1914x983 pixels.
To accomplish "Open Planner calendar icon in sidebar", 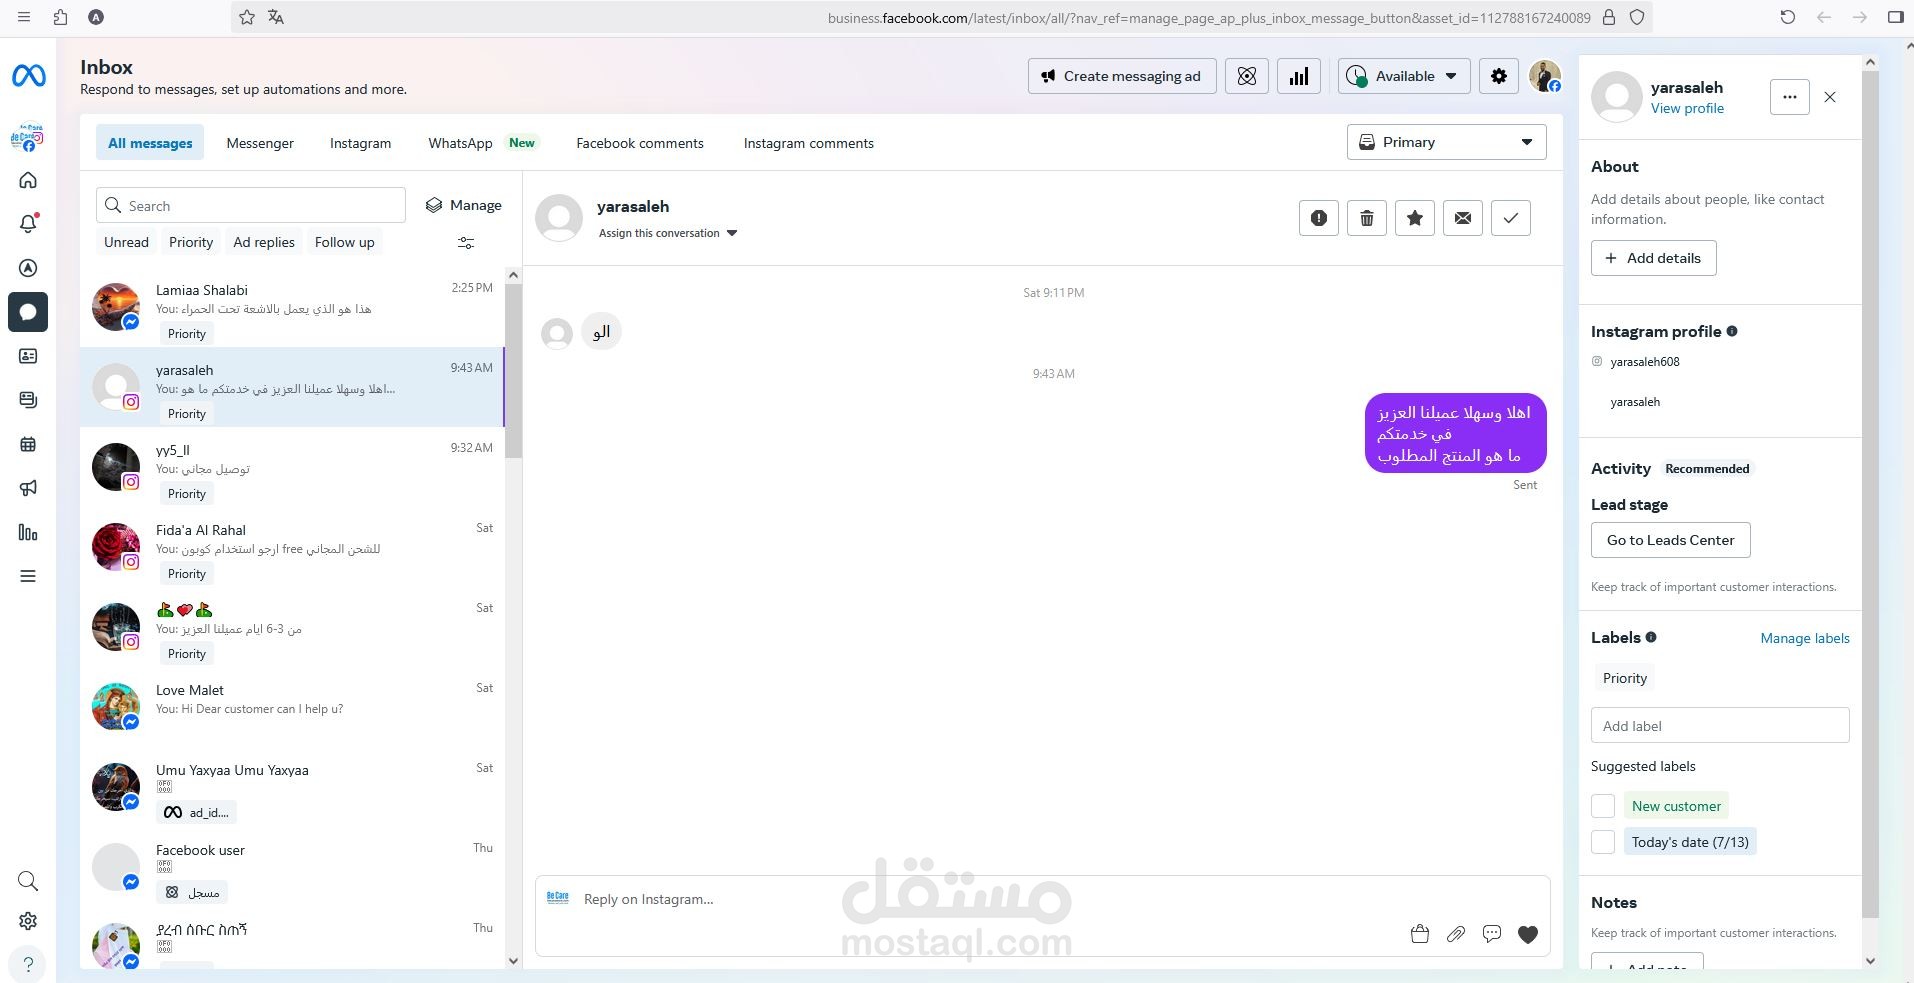I will [28, 444].
